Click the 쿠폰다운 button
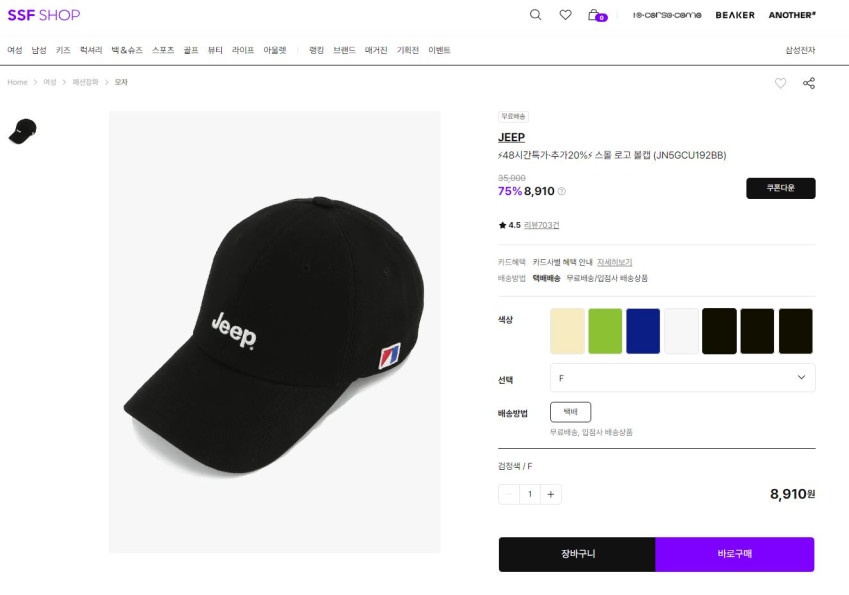The image size is (849, 595). coord(780,188)
